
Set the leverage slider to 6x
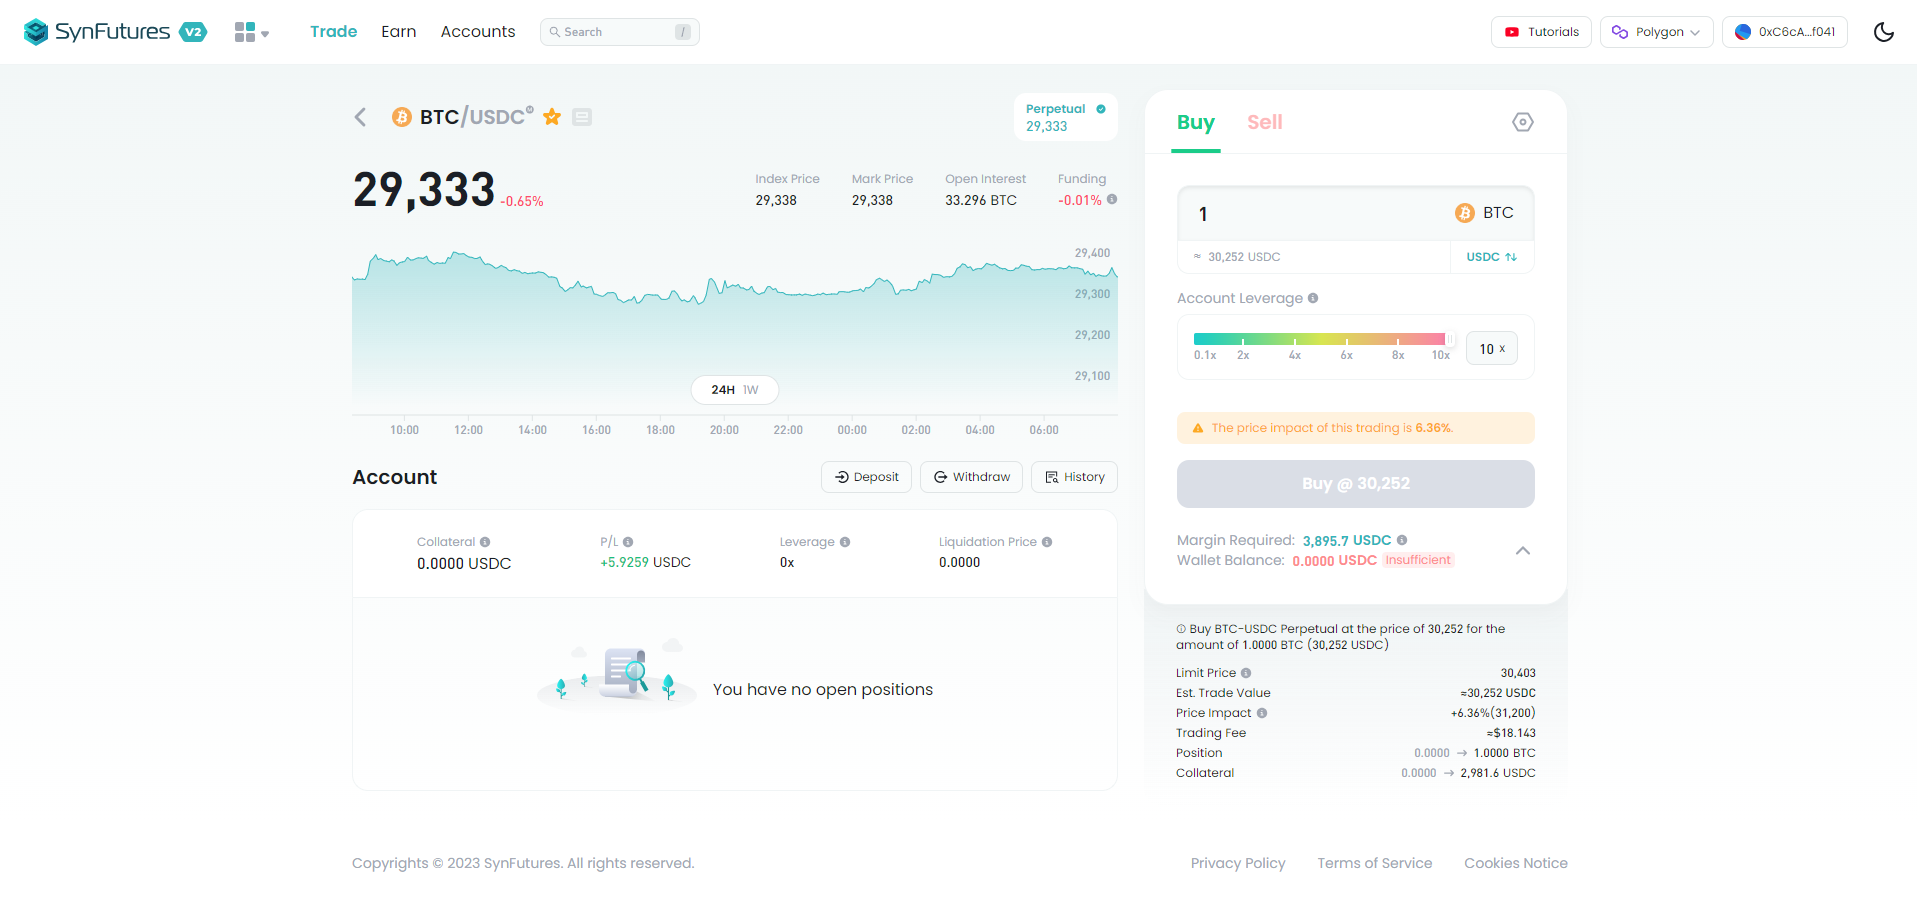coord(1347,340)
